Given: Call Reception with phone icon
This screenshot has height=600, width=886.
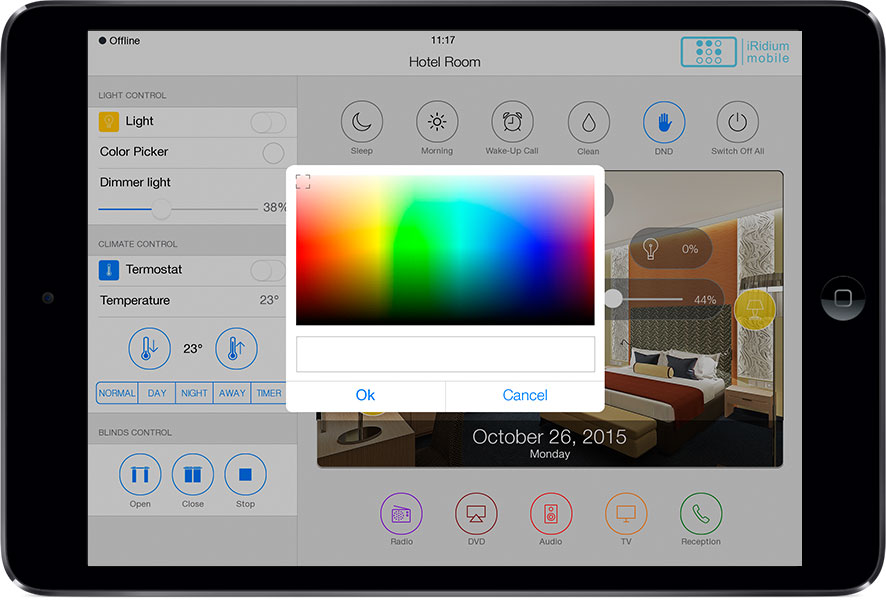Looking at the screenshot, I should 701,514.
